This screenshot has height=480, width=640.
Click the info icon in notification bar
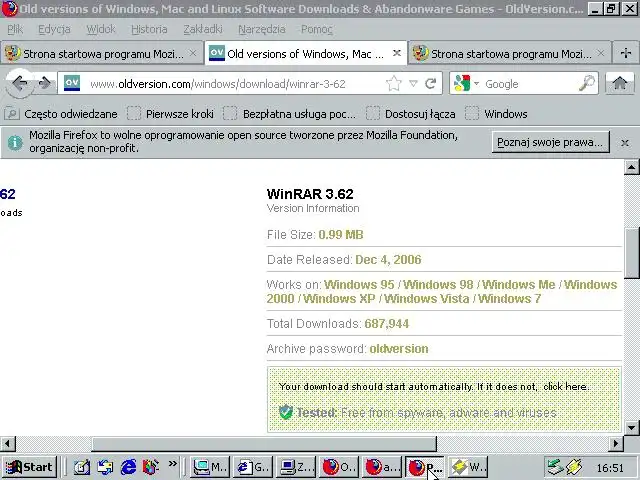[15, 142]
